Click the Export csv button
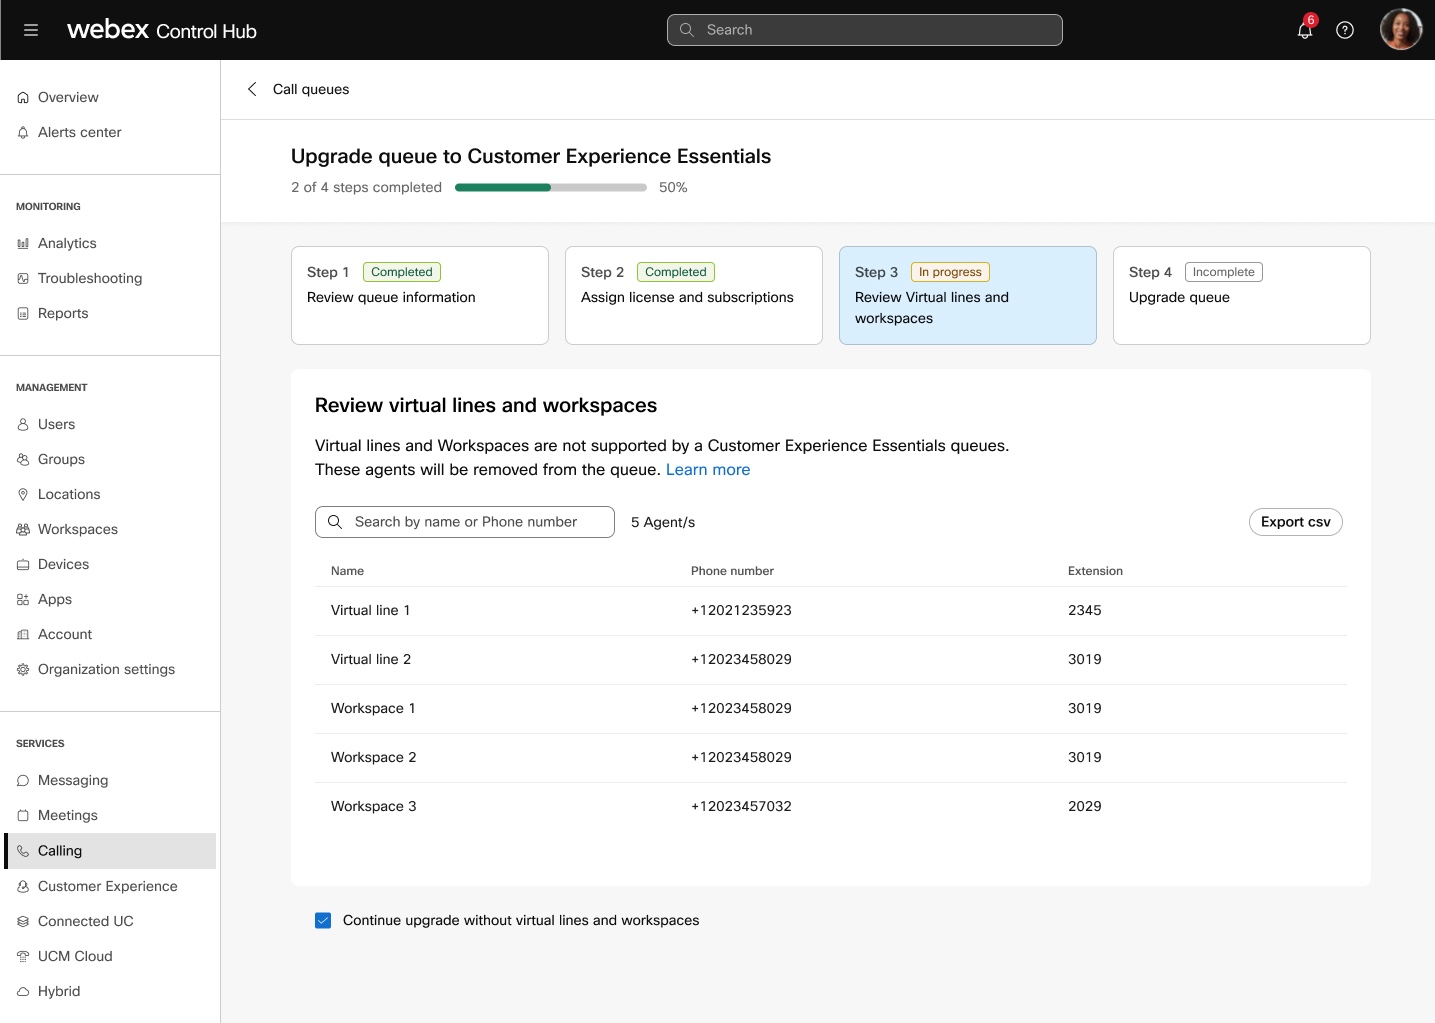 pos(1296,522)
